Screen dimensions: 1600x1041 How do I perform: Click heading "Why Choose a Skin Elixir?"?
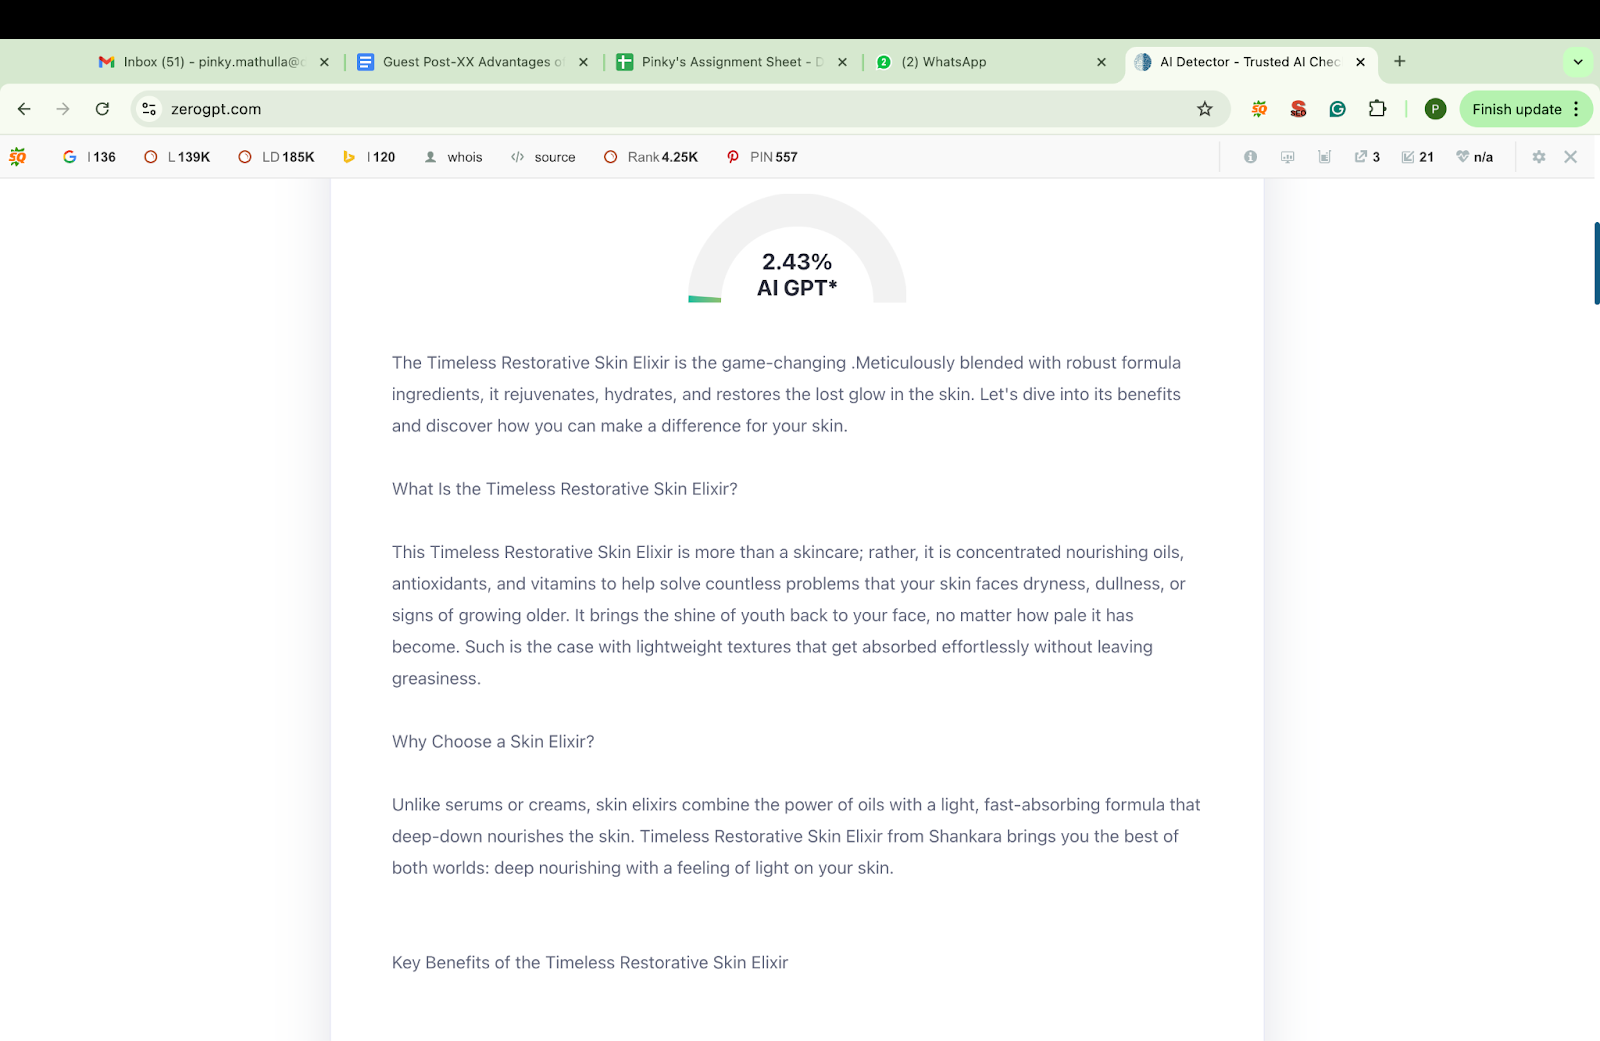(x=493, y=742)
